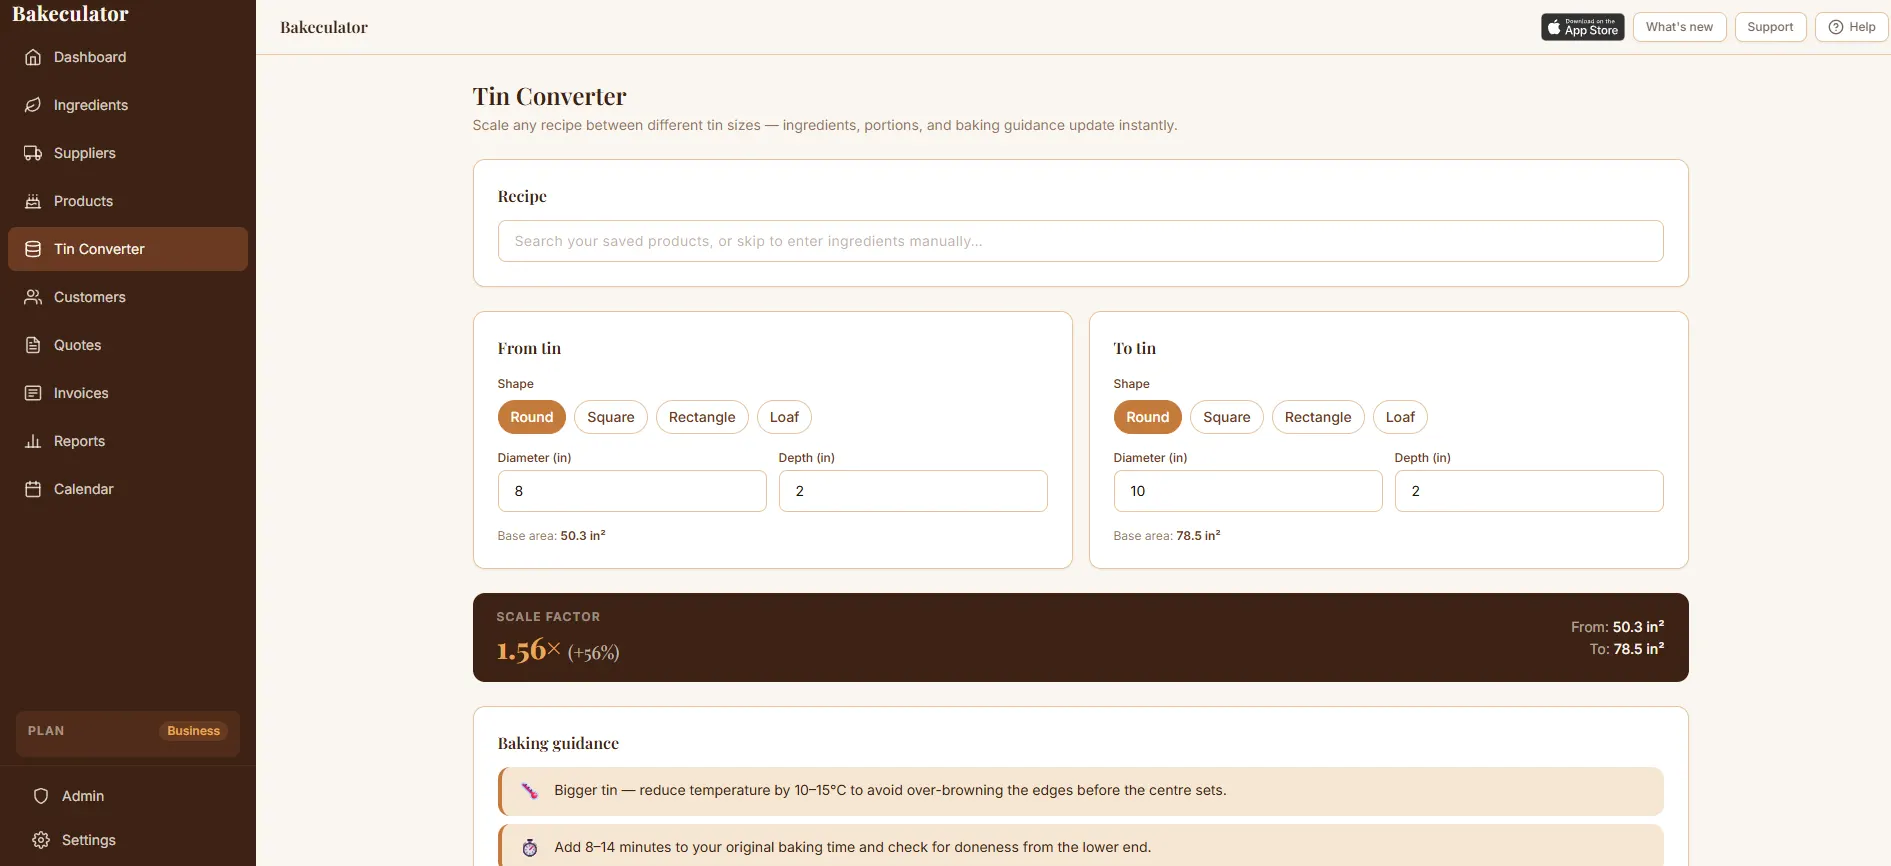Select Square shape for From tin
Screen dimensions: 1891x866
point(611,417)
